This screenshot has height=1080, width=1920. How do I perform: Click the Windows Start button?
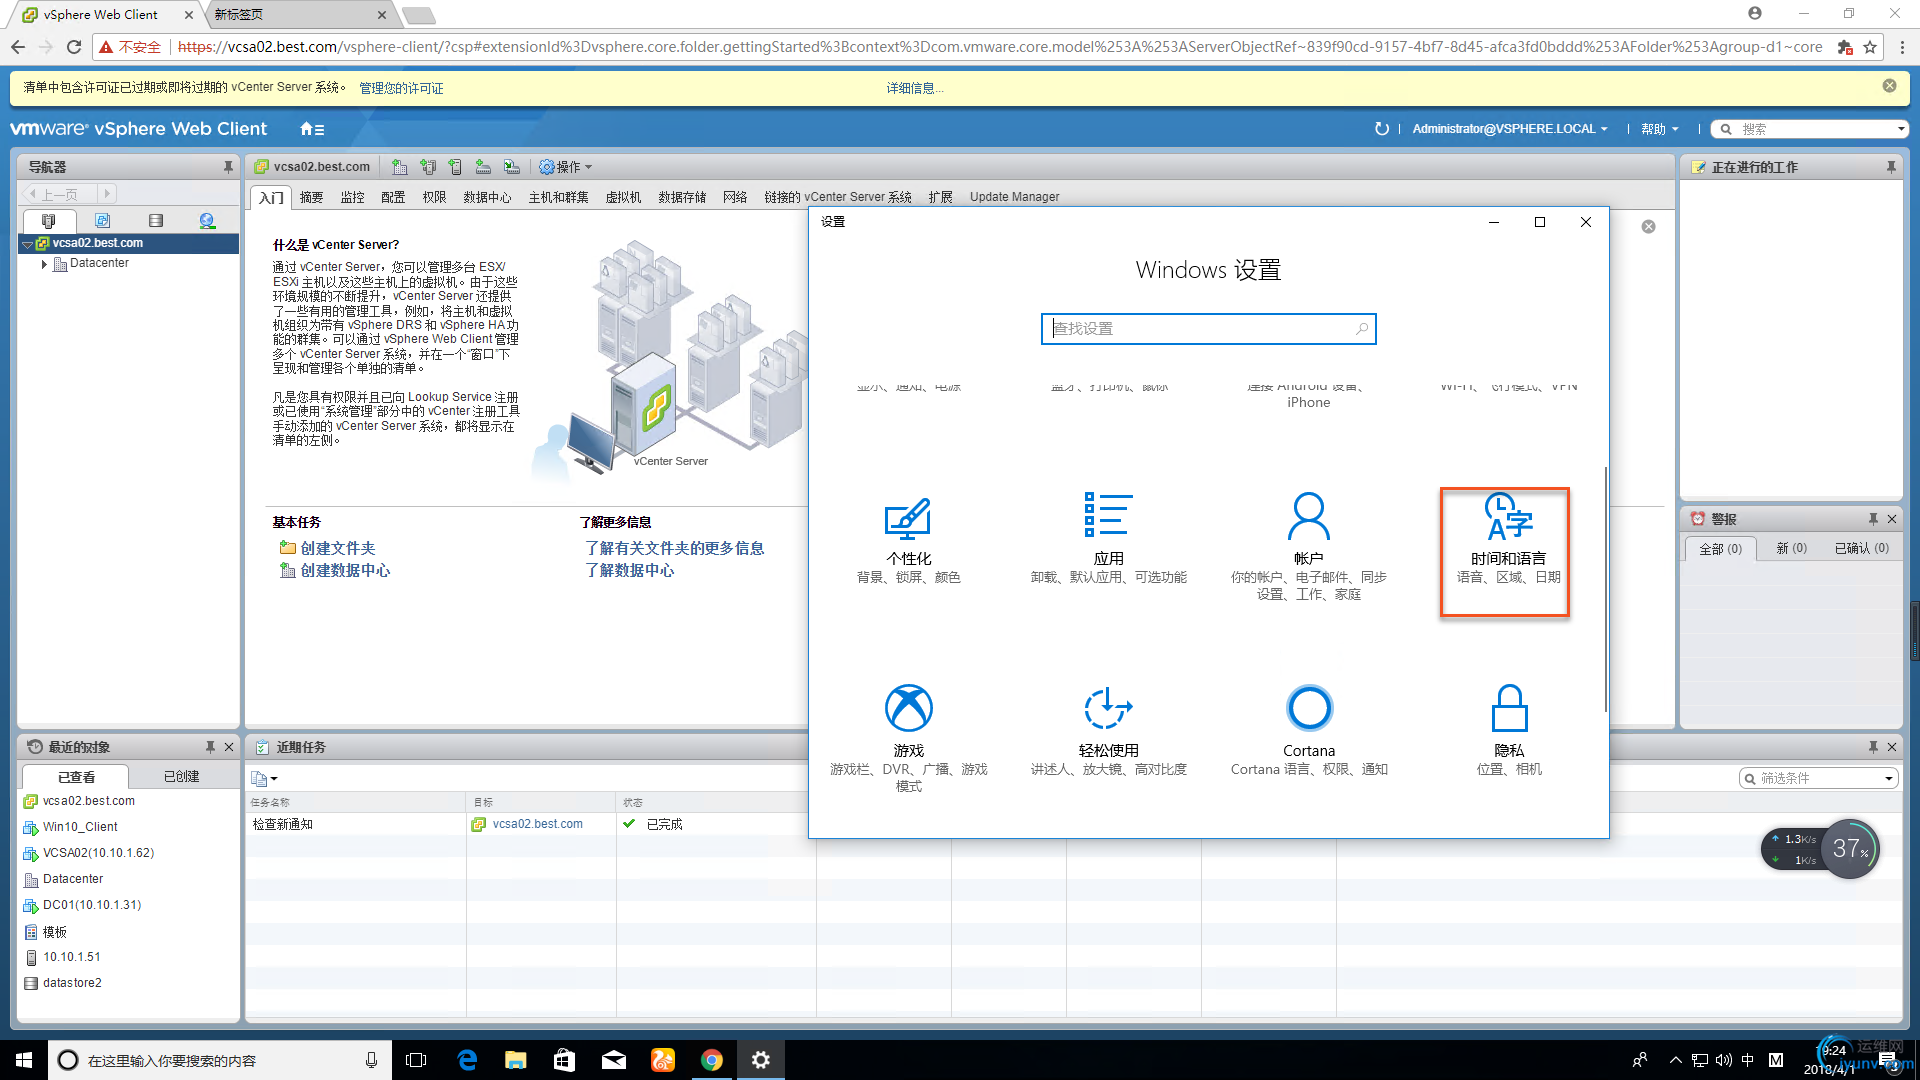coord(23,1060)
